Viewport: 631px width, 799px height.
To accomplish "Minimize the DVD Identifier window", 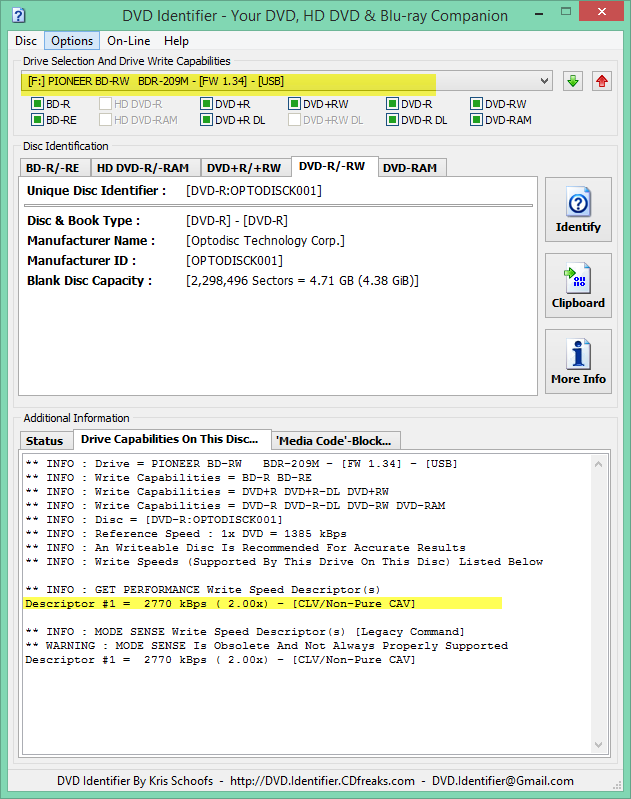I will point(539,14).
